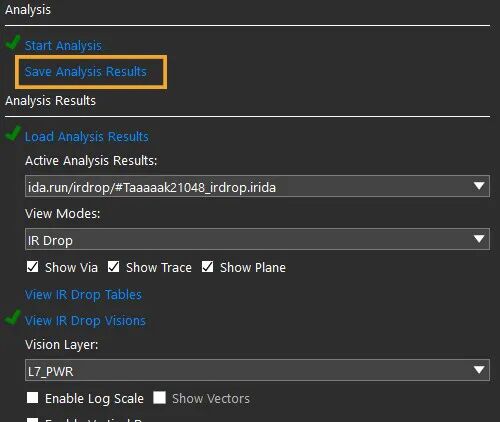Click the Start Analysis link
This screenshot has width=500, height=422.
[63, 46]
